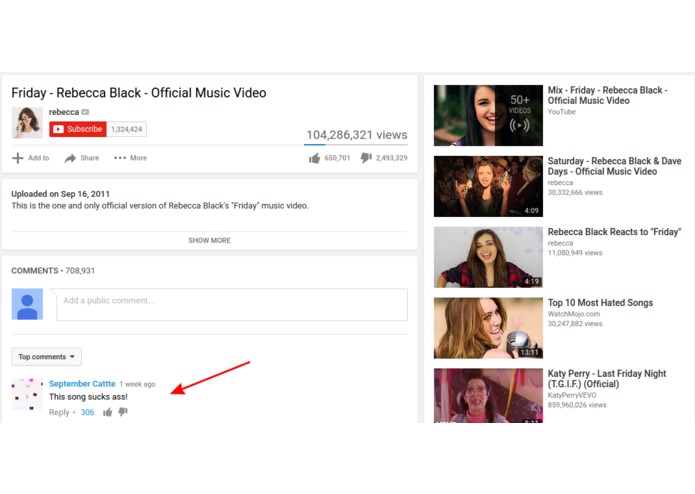695x494 pixels.
Task: Click the Rebecca Black Reacts to "Friday" title
Action: click(x=614, y=232)
